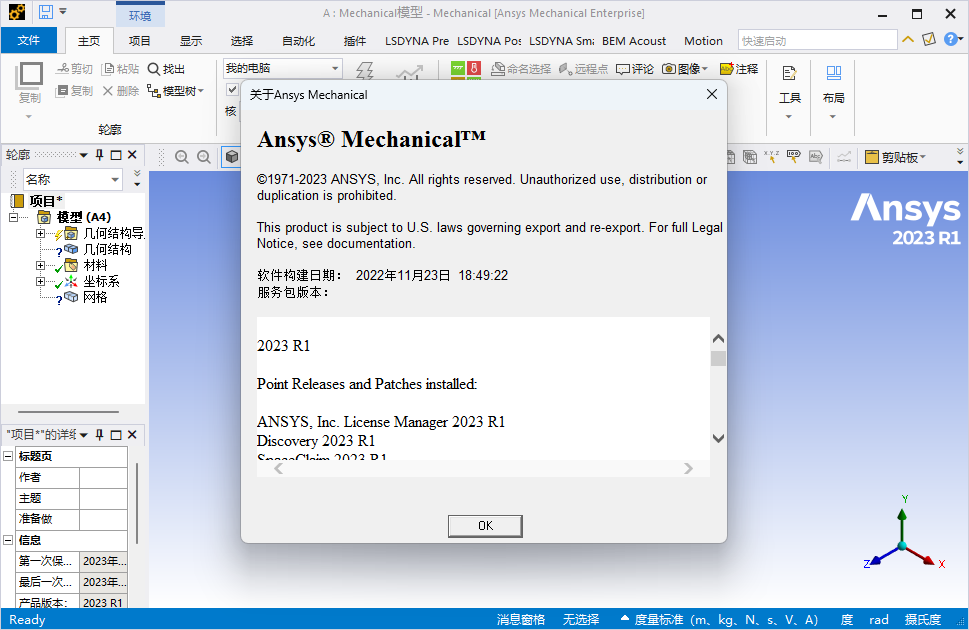Open the LSDYNA Pre ribbon tab

click(417, 41)
